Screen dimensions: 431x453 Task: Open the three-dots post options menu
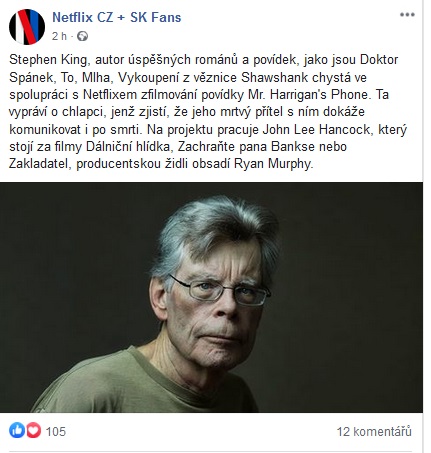(407, 15)
